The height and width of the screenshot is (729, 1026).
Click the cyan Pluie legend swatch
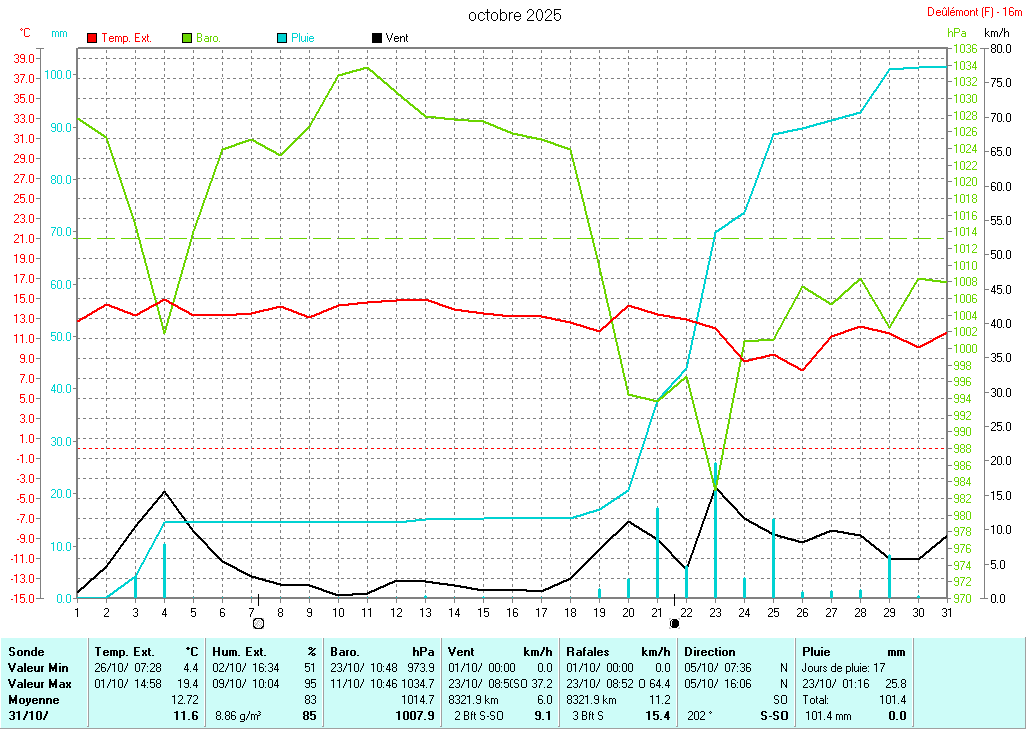pyautogui.click(x=282, y=38)
